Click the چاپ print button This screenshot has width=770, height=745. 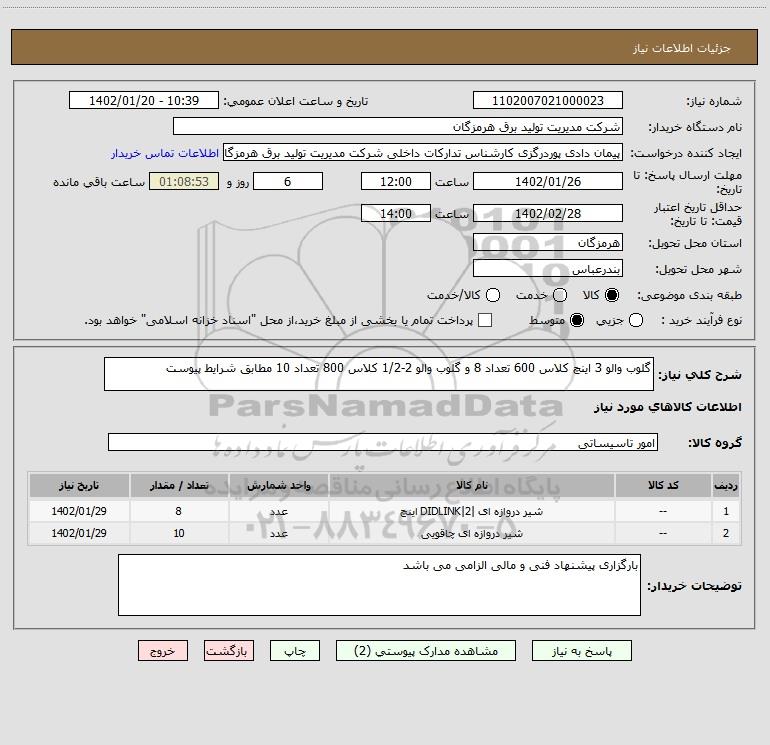[x=295, y=651]
